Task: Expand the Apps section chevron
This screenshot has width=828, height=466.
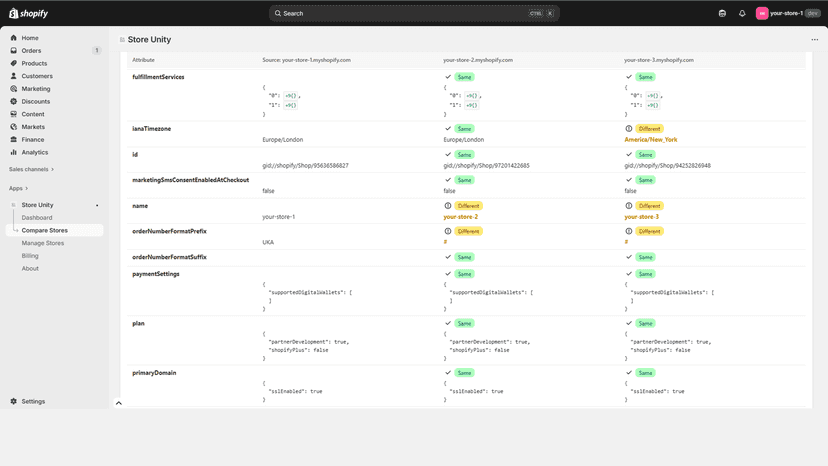Action: pyautogui.click(x=26, y=188)
